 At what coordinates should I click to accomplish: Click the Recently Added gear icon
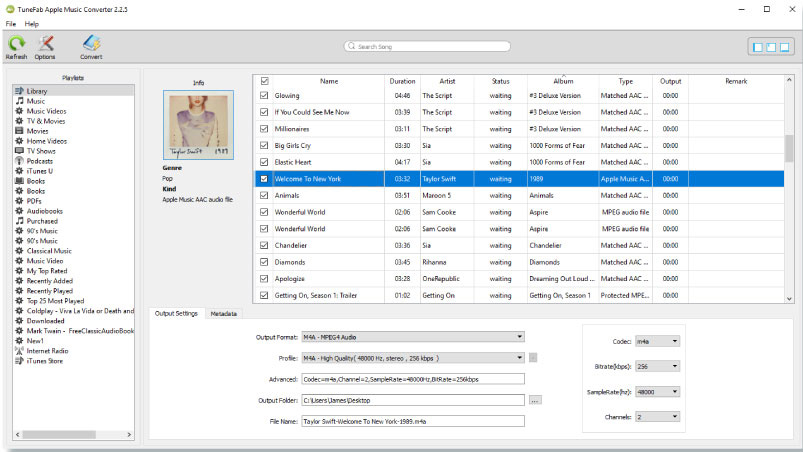pyautogui.click(x=19, y=281)
